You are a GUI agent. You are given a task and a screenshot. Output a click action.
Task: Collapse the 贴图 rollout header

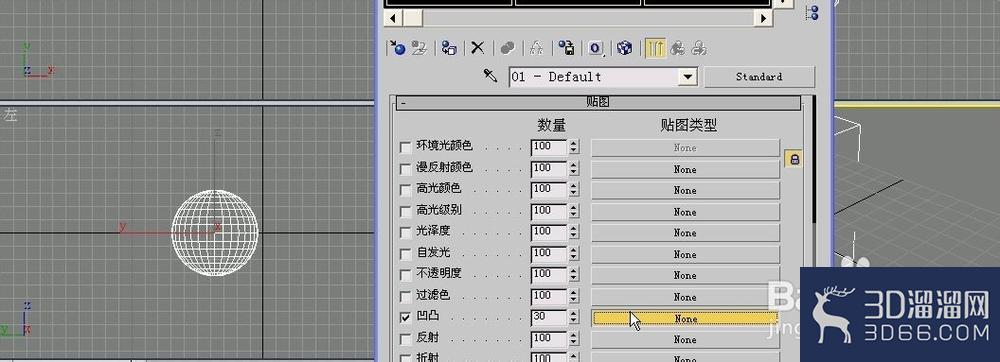pyautogui.click(x=598, y=102)
